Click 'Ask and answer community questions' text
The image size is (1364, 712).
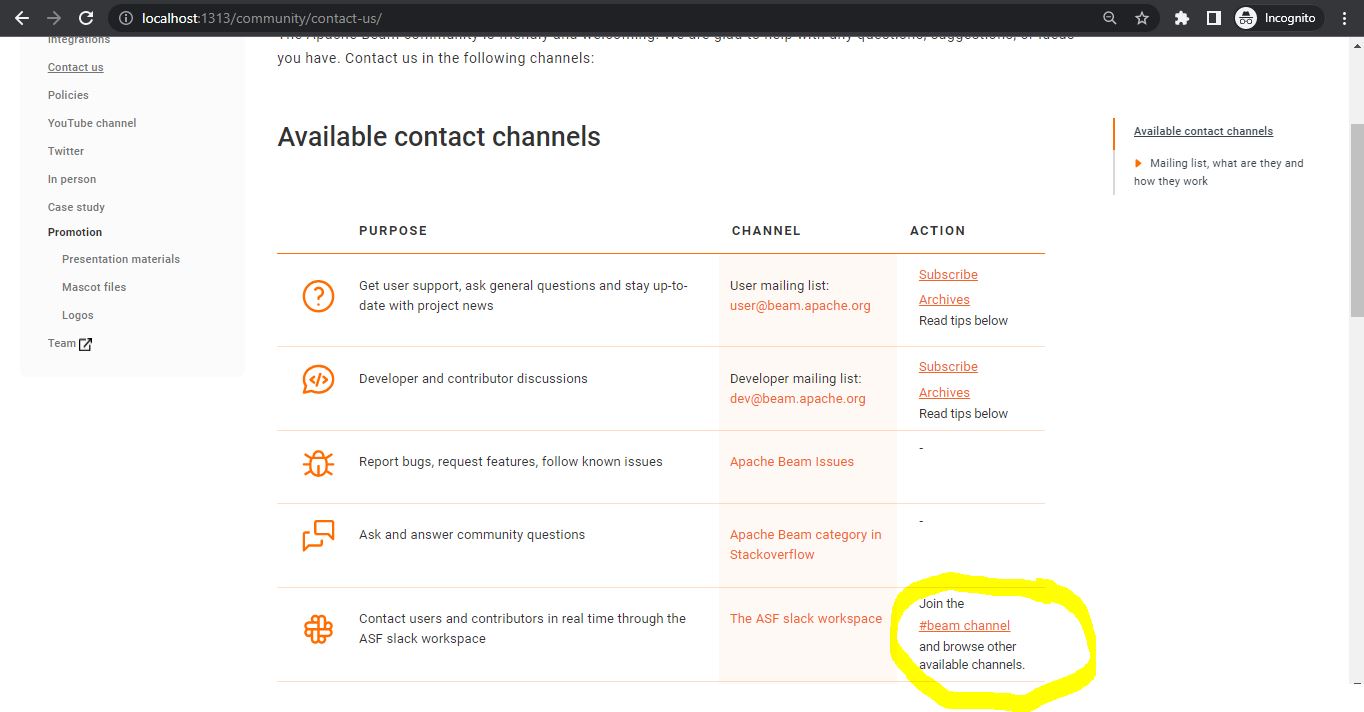click(x=472, y=535)
